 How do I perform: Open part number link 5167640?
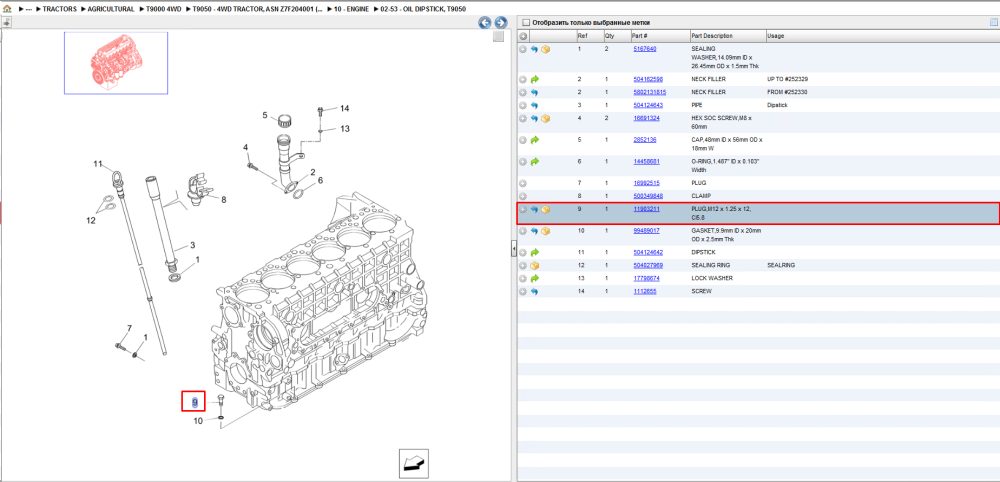[645, 48]
